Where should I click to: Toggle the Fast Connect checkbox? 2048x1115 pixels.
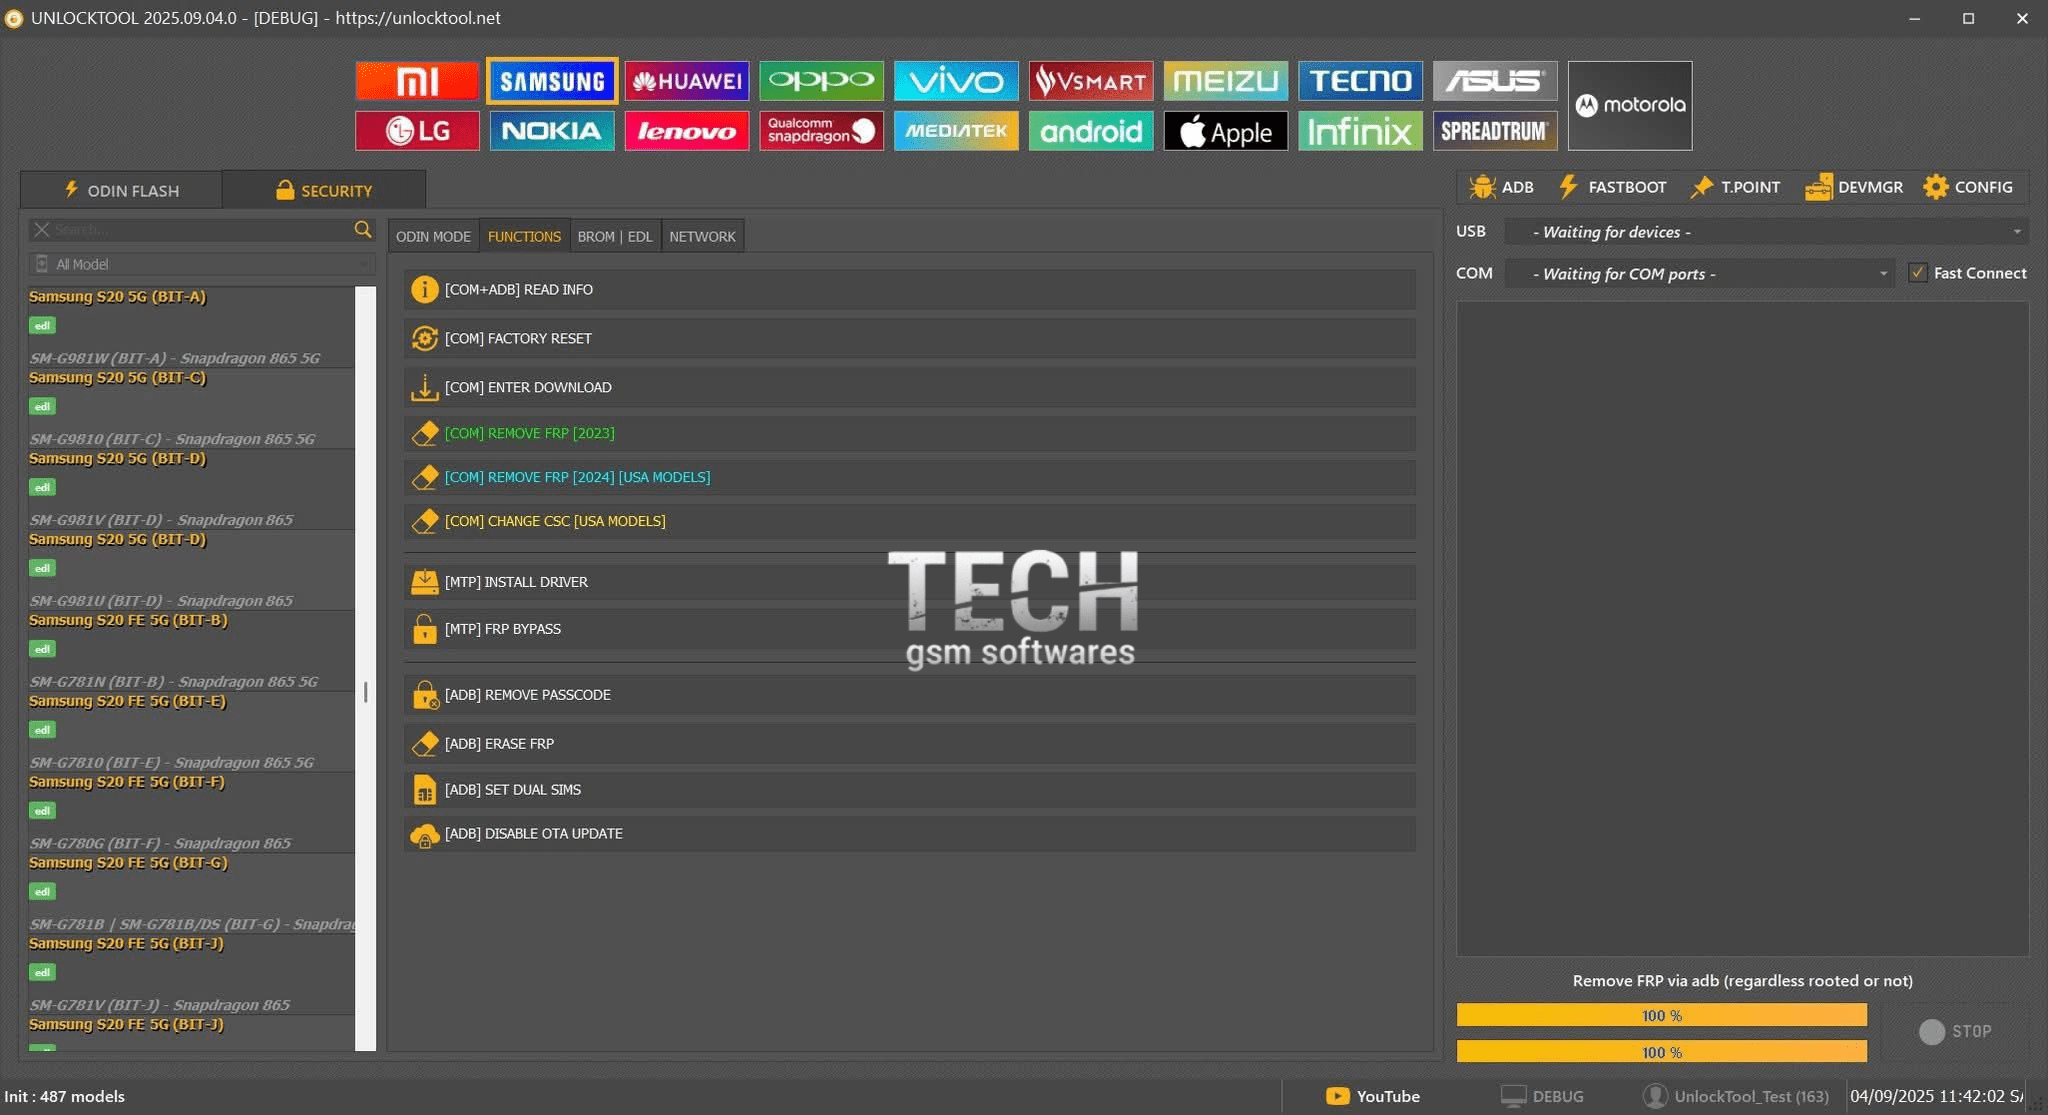click(x=1918, y=273)
